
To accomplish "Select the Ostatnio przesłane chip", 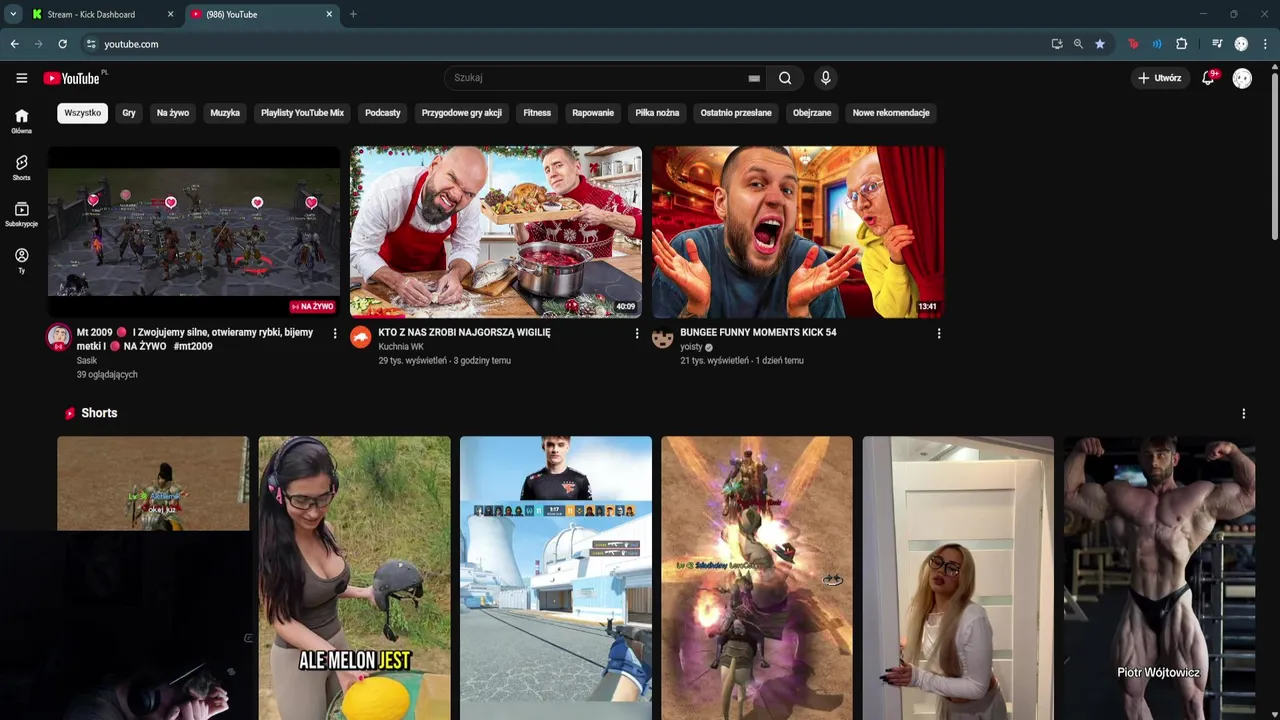I will pos(736,113).
